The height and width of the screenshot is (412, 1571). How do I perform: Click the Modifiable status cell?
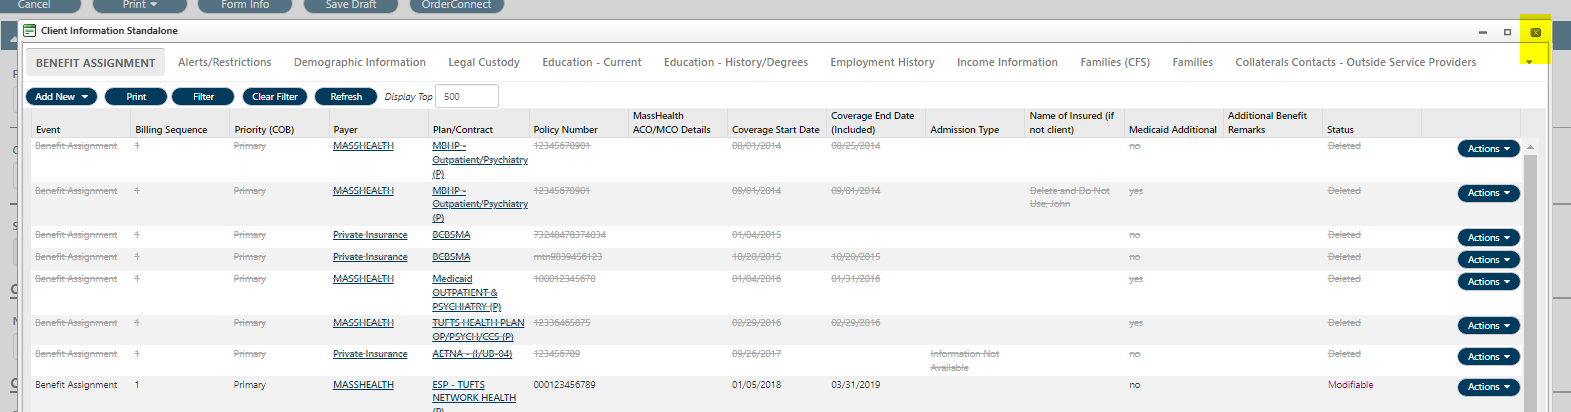point(1350,385)
